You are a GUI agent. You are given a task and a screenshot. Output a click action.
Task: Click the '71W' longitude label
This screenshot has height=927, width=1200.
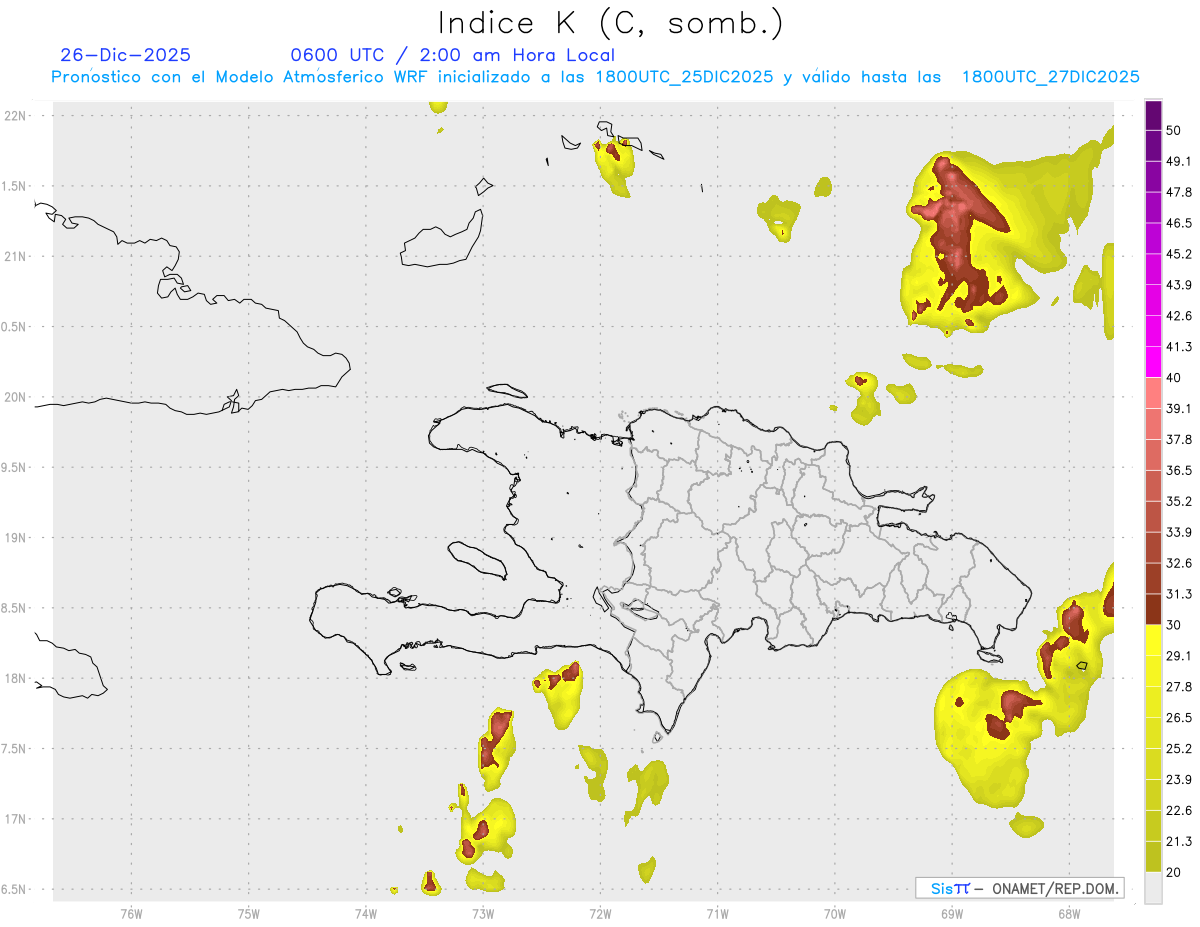[717, 913]
